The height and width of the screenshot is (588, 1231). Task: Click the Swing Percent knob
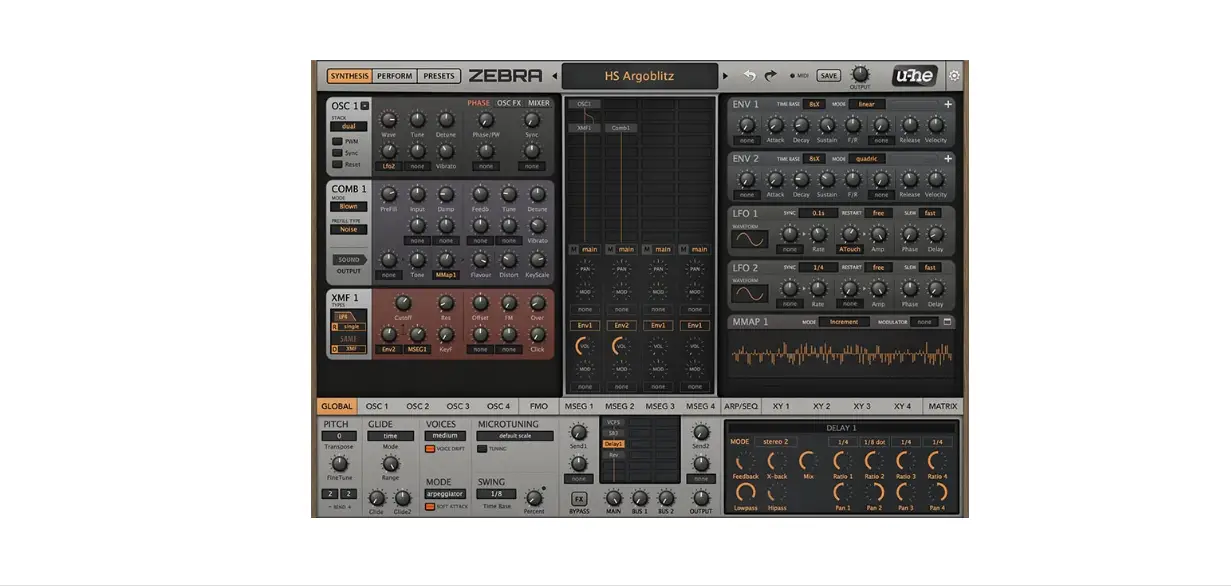coord(534,498)
